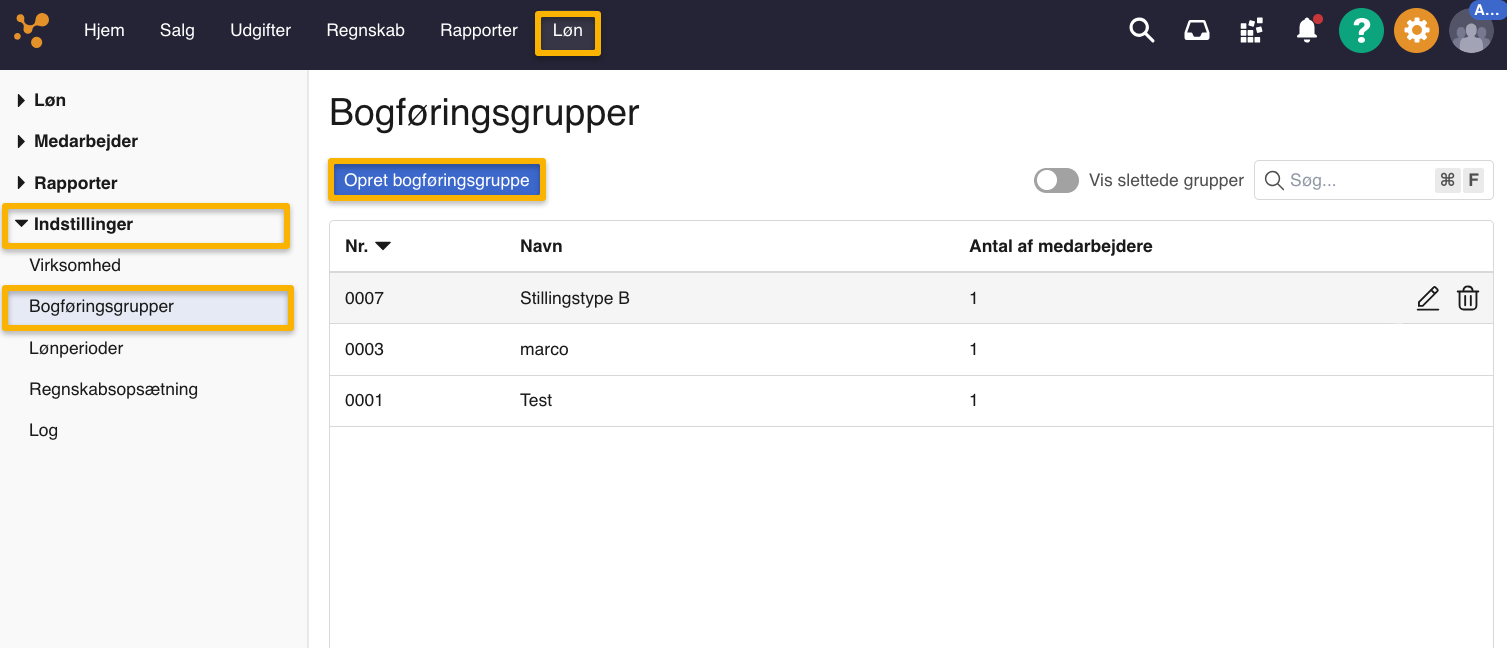Open Lønperioder in the sidebar

[76, 348]
